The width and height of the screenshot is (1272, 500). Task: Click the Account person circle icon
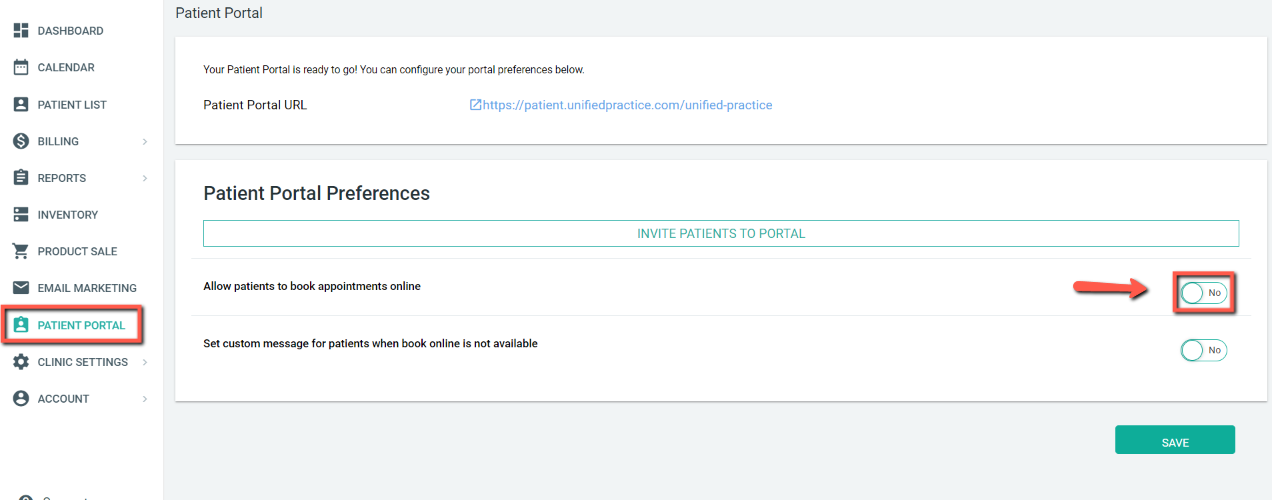pos(20,398)
